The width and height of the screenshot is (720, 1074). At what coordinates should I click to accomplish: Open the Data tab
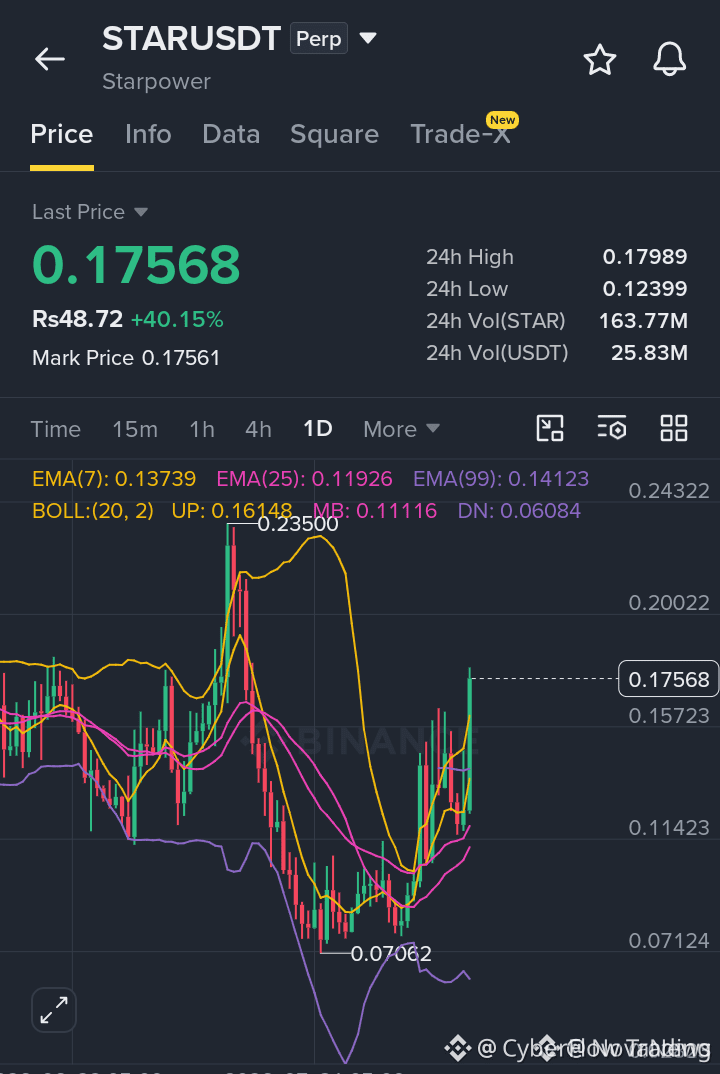pos(231,134)
